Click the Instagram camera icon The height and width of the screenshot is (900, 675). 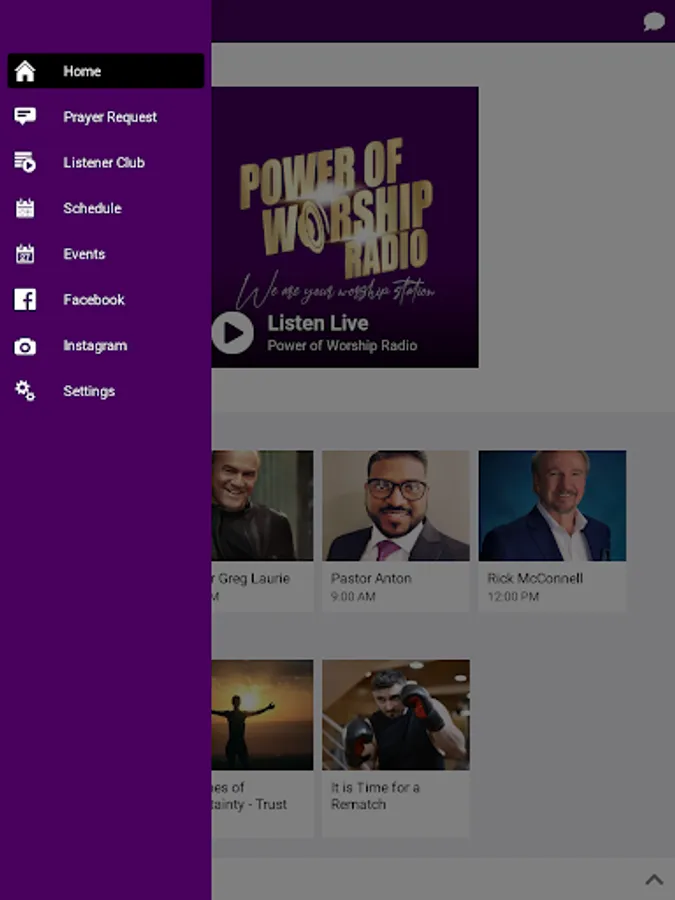tap(25, 346)
